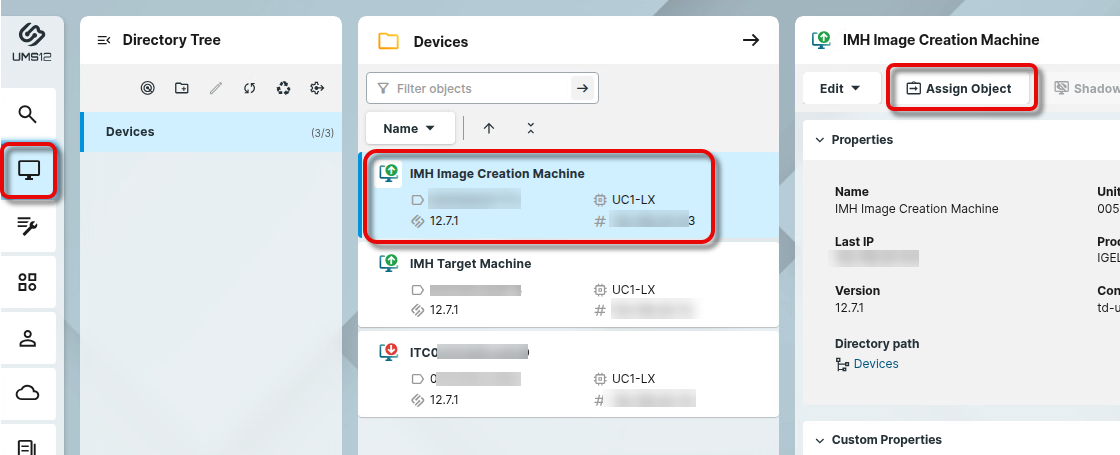Click the collapse-all arrows in Devices list

click(530, 128)
